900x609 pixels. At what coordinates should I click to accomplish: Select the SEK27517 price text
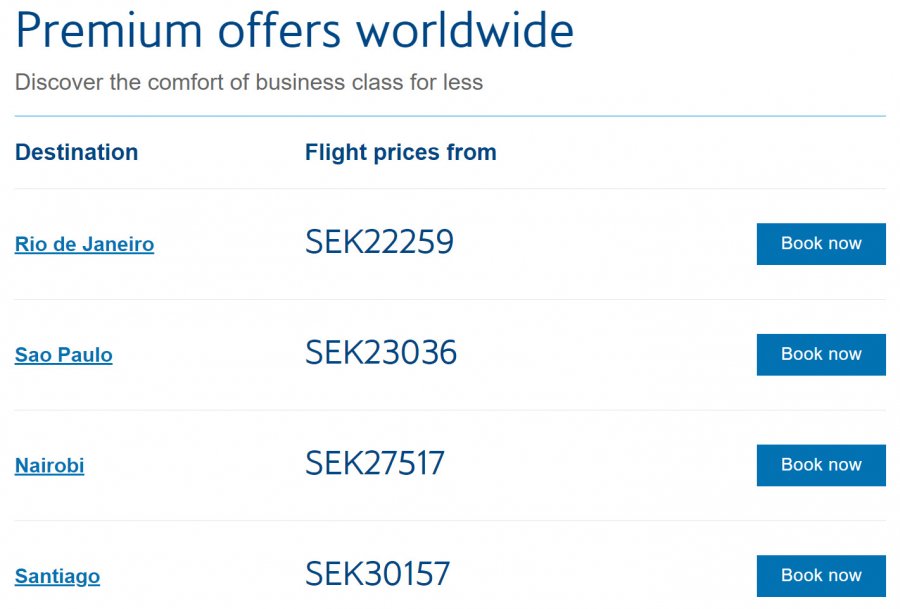(x=375, y=464)
